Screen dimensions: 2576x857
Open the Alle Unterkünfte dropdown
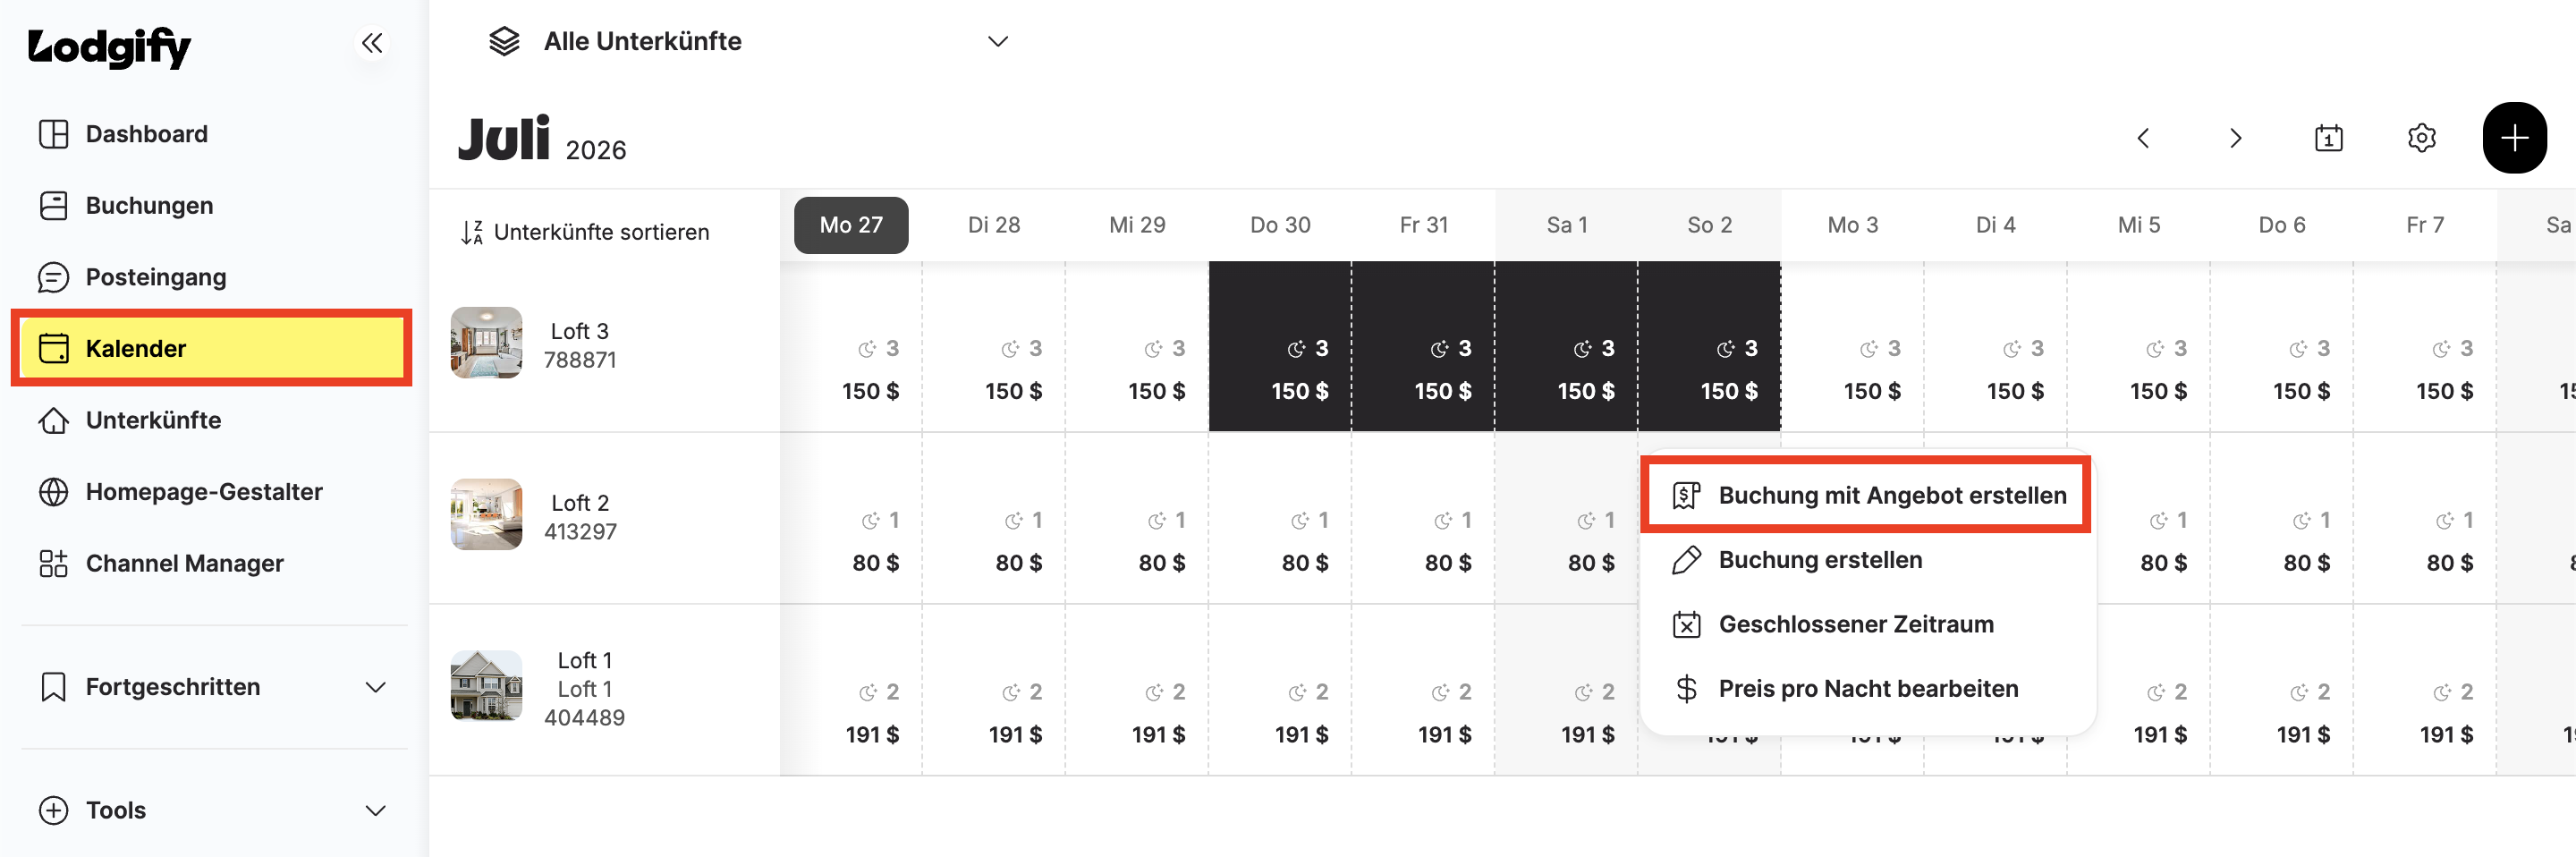748,41
